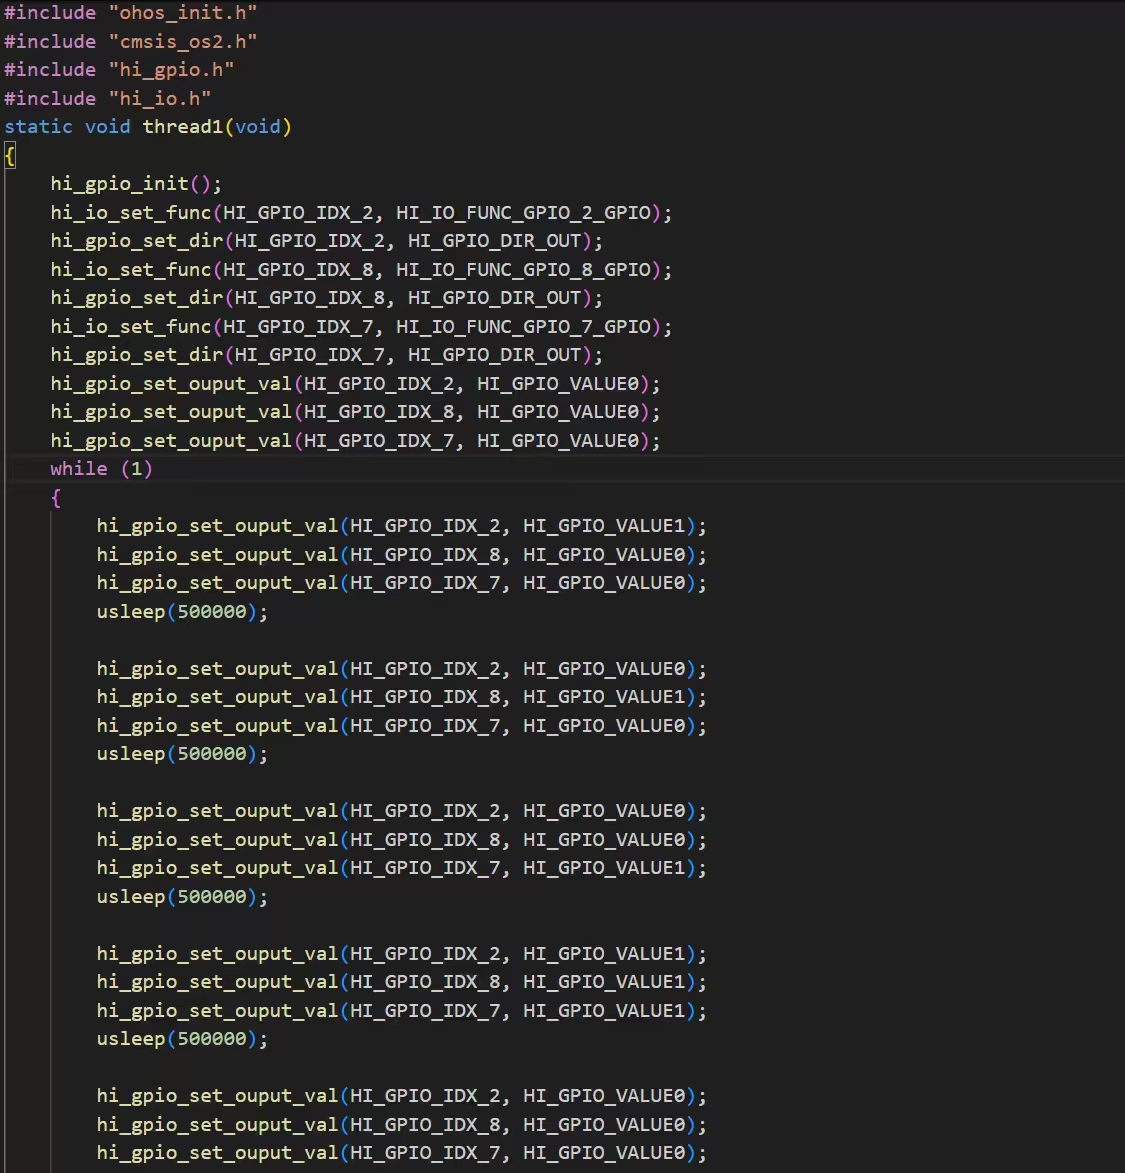Click hi_gpio_set_dir on the HI_GPIO_IDX_2 line
Screen dimensions: 1125x1173
coord(137,241)
